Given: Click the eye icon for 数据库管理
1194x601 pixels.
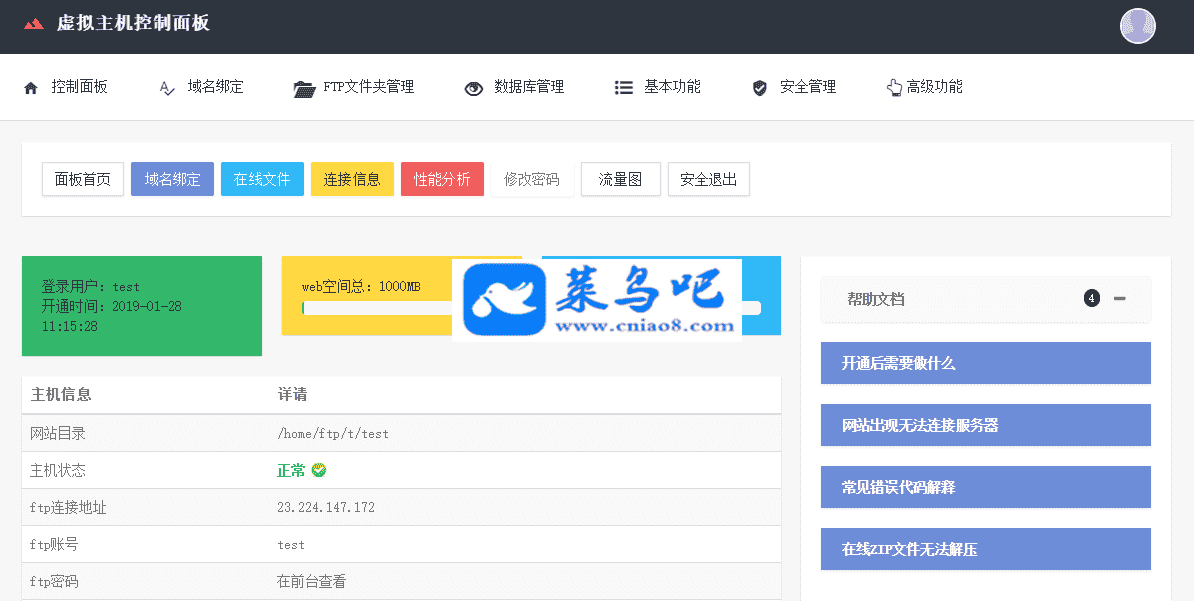Looking at the screenshot, I should click(x=474, y=88).
